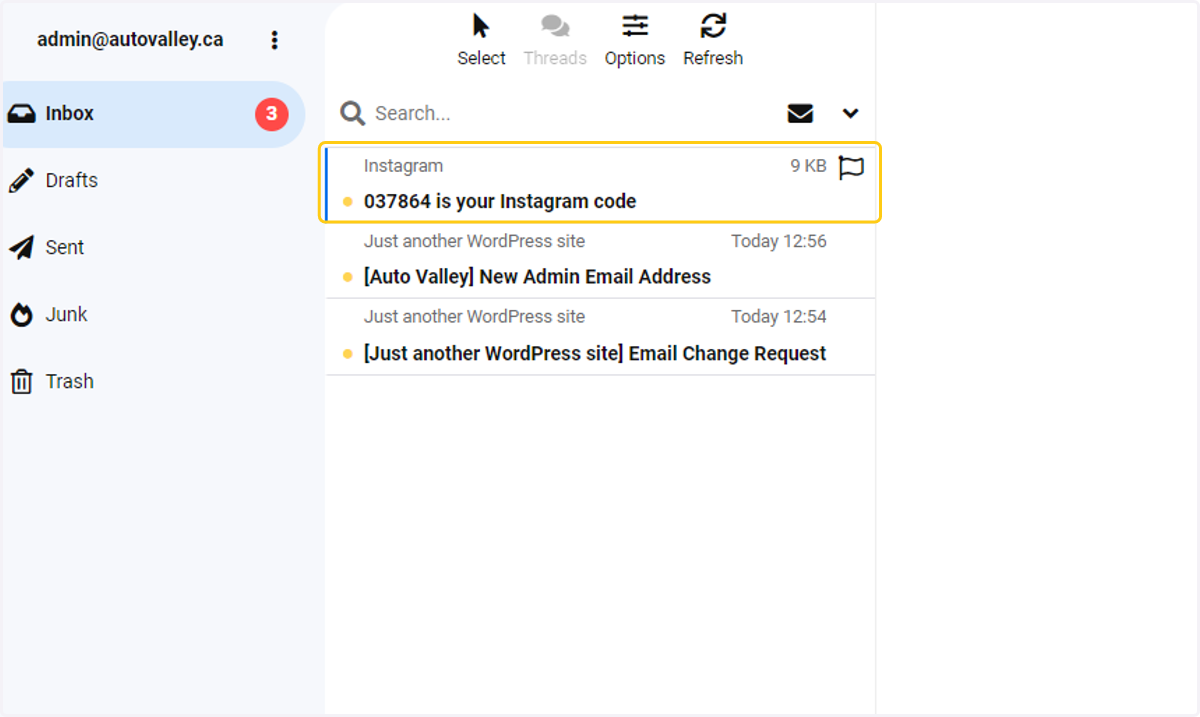Expand the filter dropdown chevron
Image resolution: width=1200 pixels, height=717 pixels.
click(x=850, y=113)
